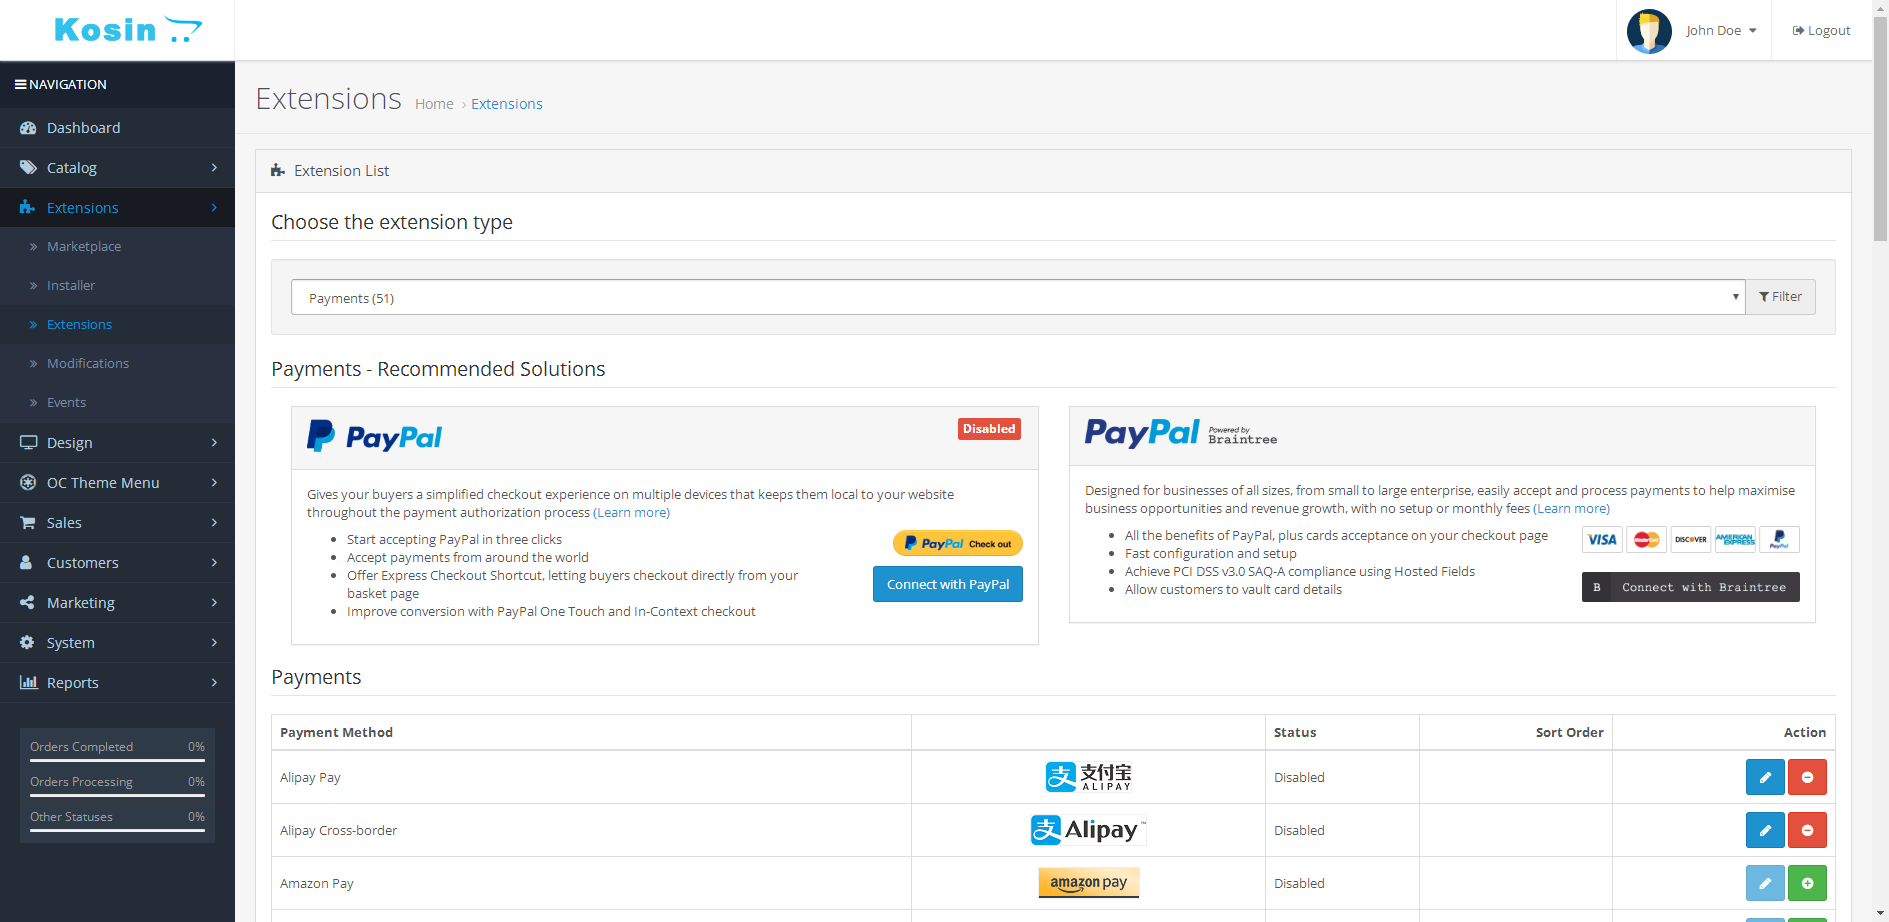Image resolution: width=1889 pixels, height=922 pixels.
Task: Click the edit pencil for Alipay Pay
Action: [1764, 777]
